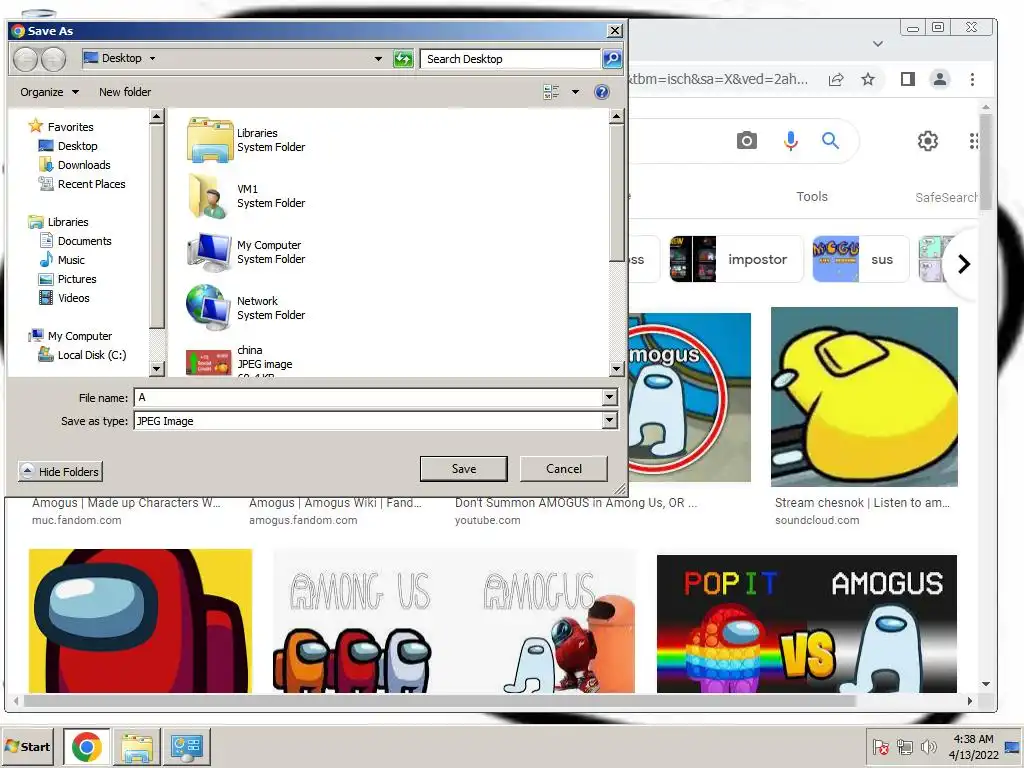Open the Save As dialog help icon
The height and width of the screenshot is (768, 1024).
[x=601, y=92]
